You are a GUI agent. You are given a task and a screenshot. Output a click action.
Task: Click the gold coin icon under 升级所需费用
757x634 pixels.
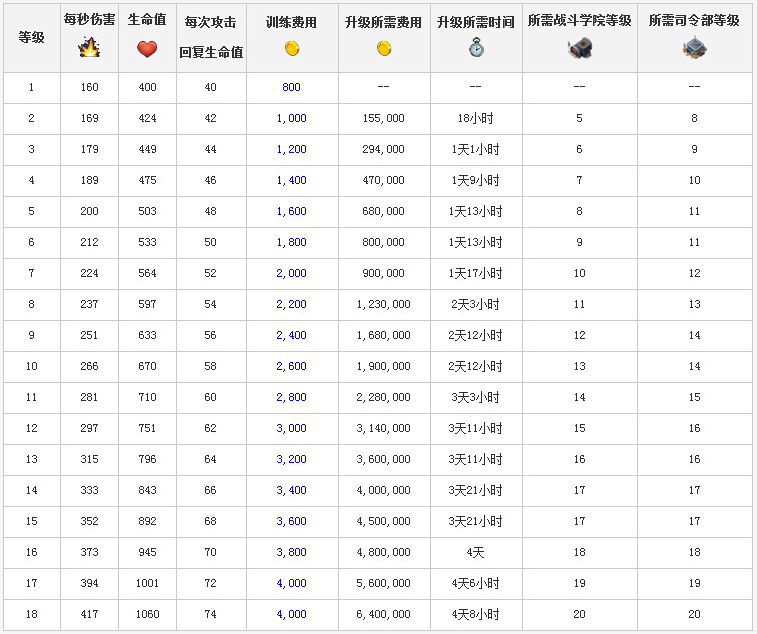click(x=383, y=49)
